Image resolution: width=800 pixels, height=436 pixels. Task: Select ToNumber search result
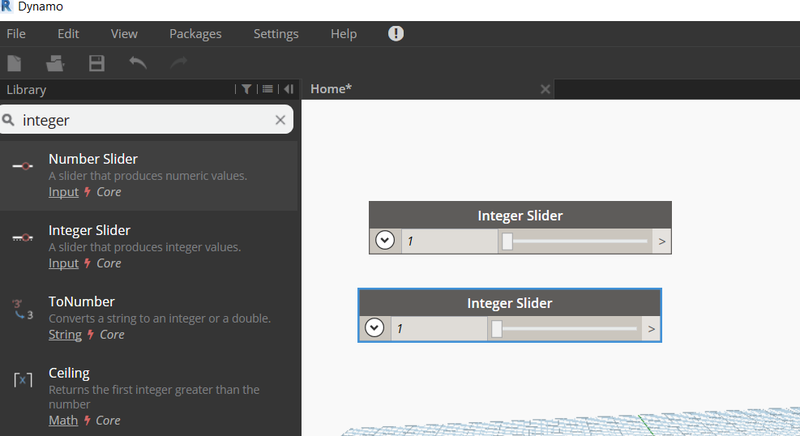(148, 319)
